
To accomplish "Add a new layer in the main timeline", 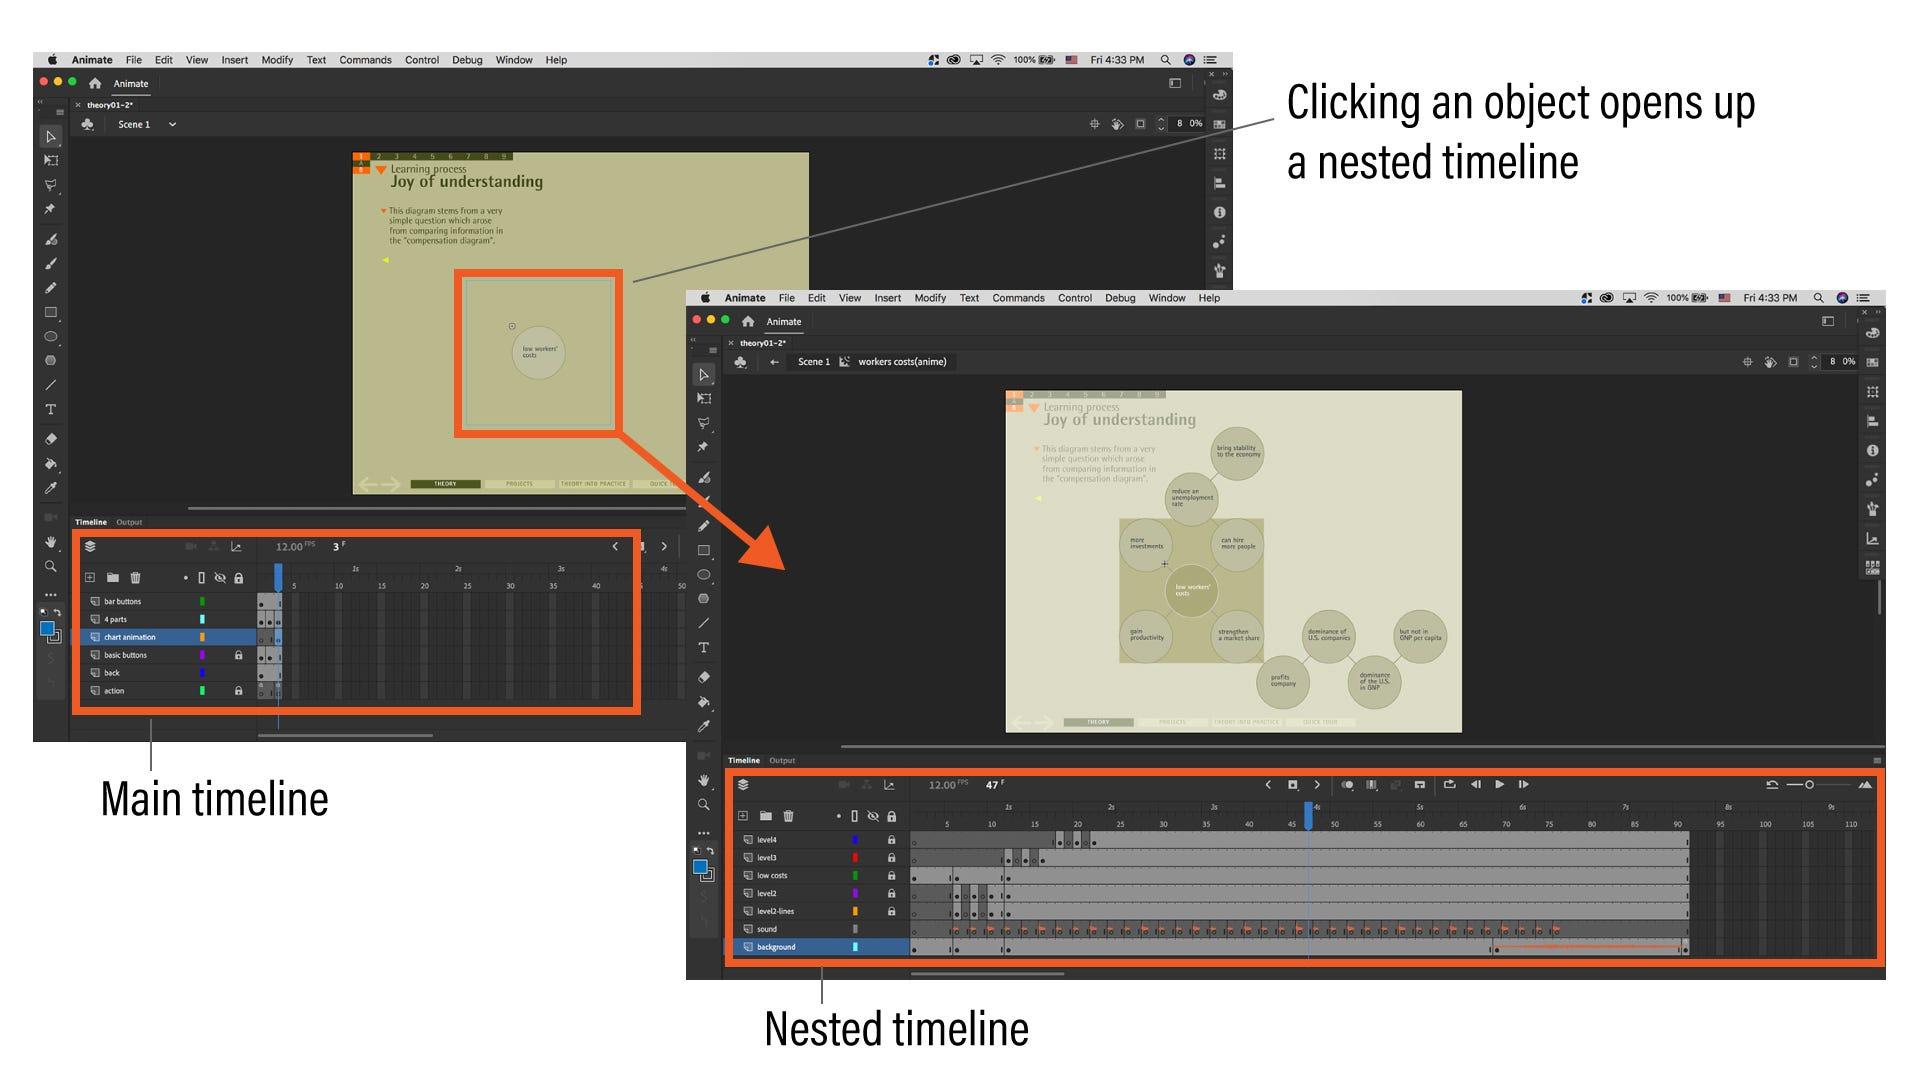I will [90, 578].
